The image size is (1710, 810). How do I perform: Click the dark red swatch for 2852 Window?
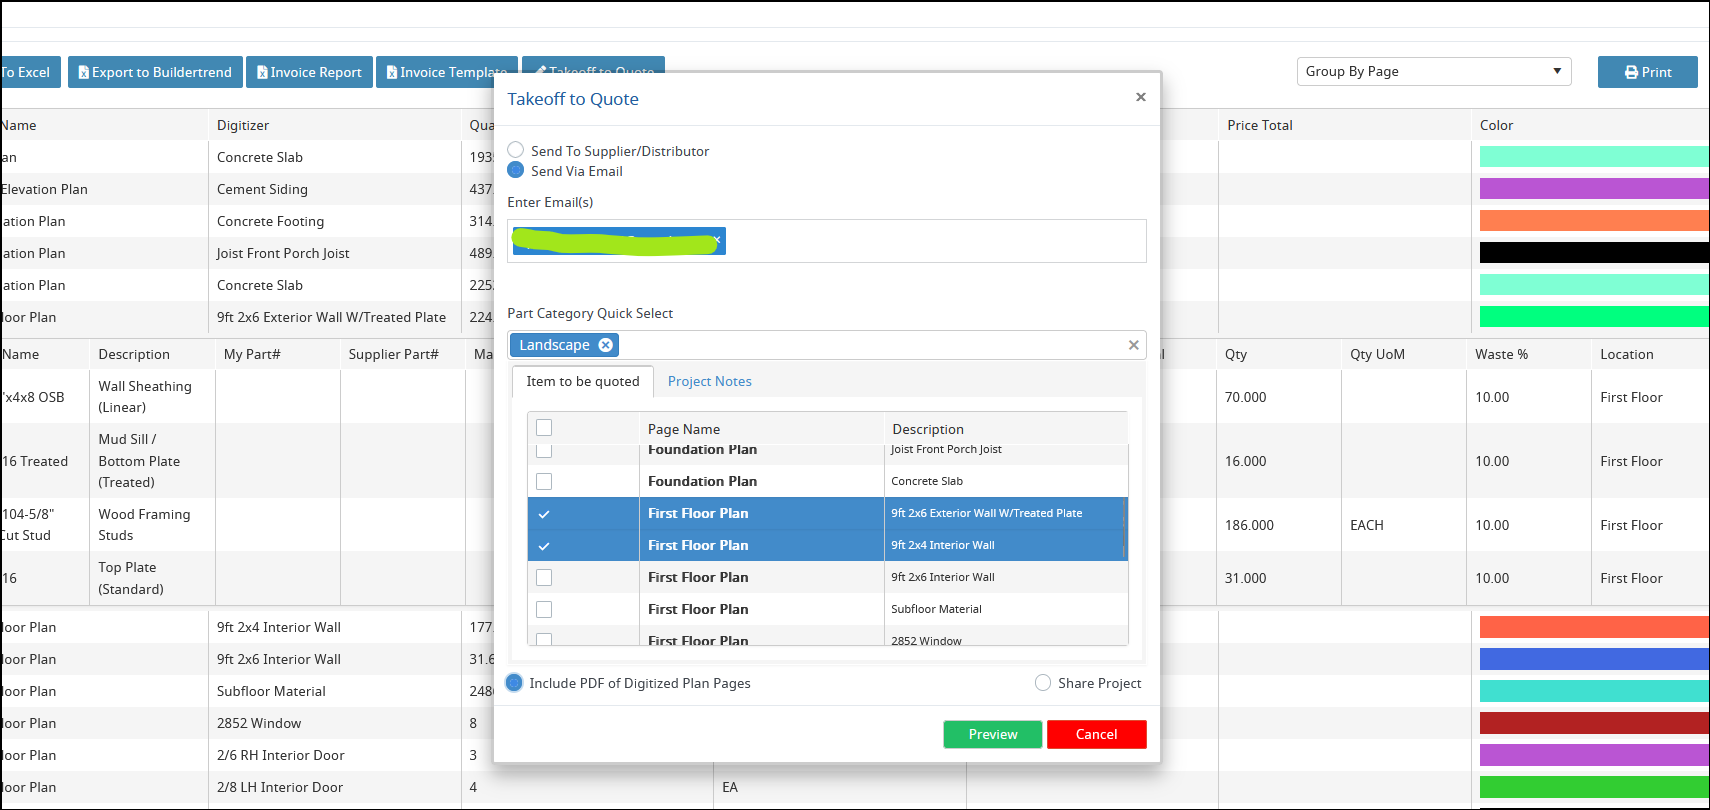click(x=1594, y=723)
